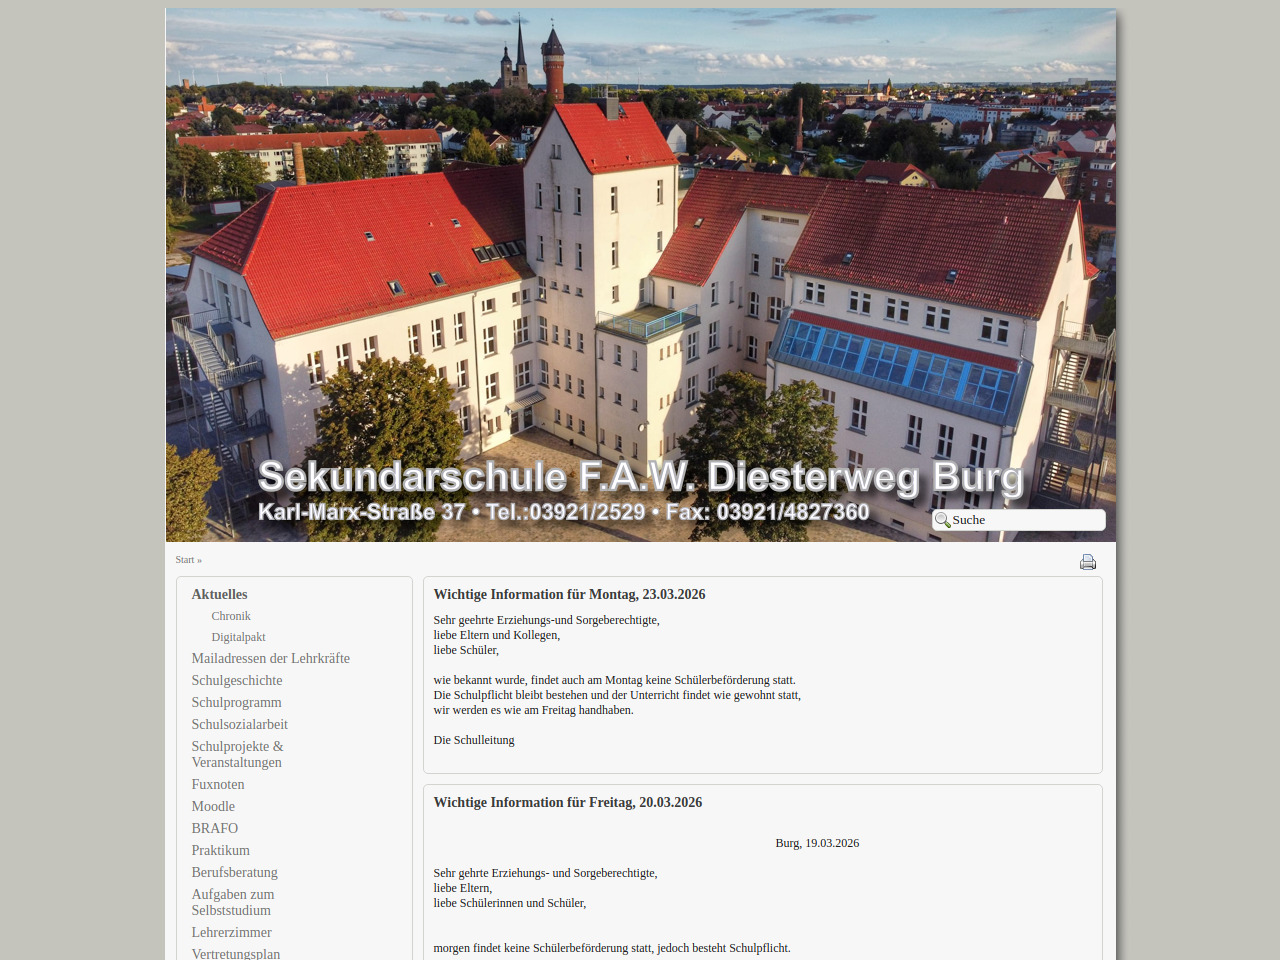The image size is (1280, 960).
Task: Open the Digitalpakt submenu item
Action: [238, 637]
